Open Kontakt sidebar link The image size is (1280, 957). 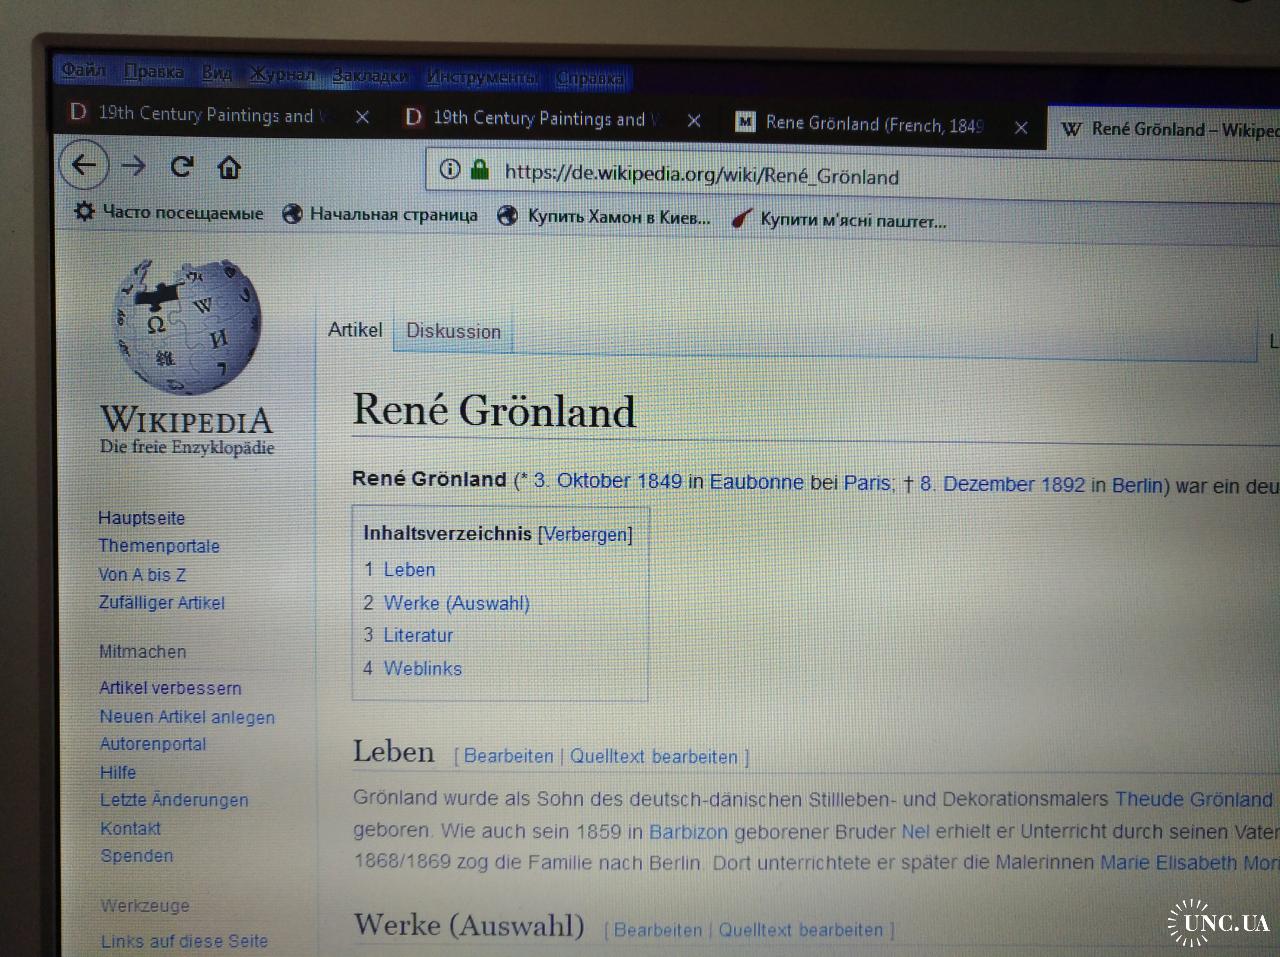click(130, 828)
